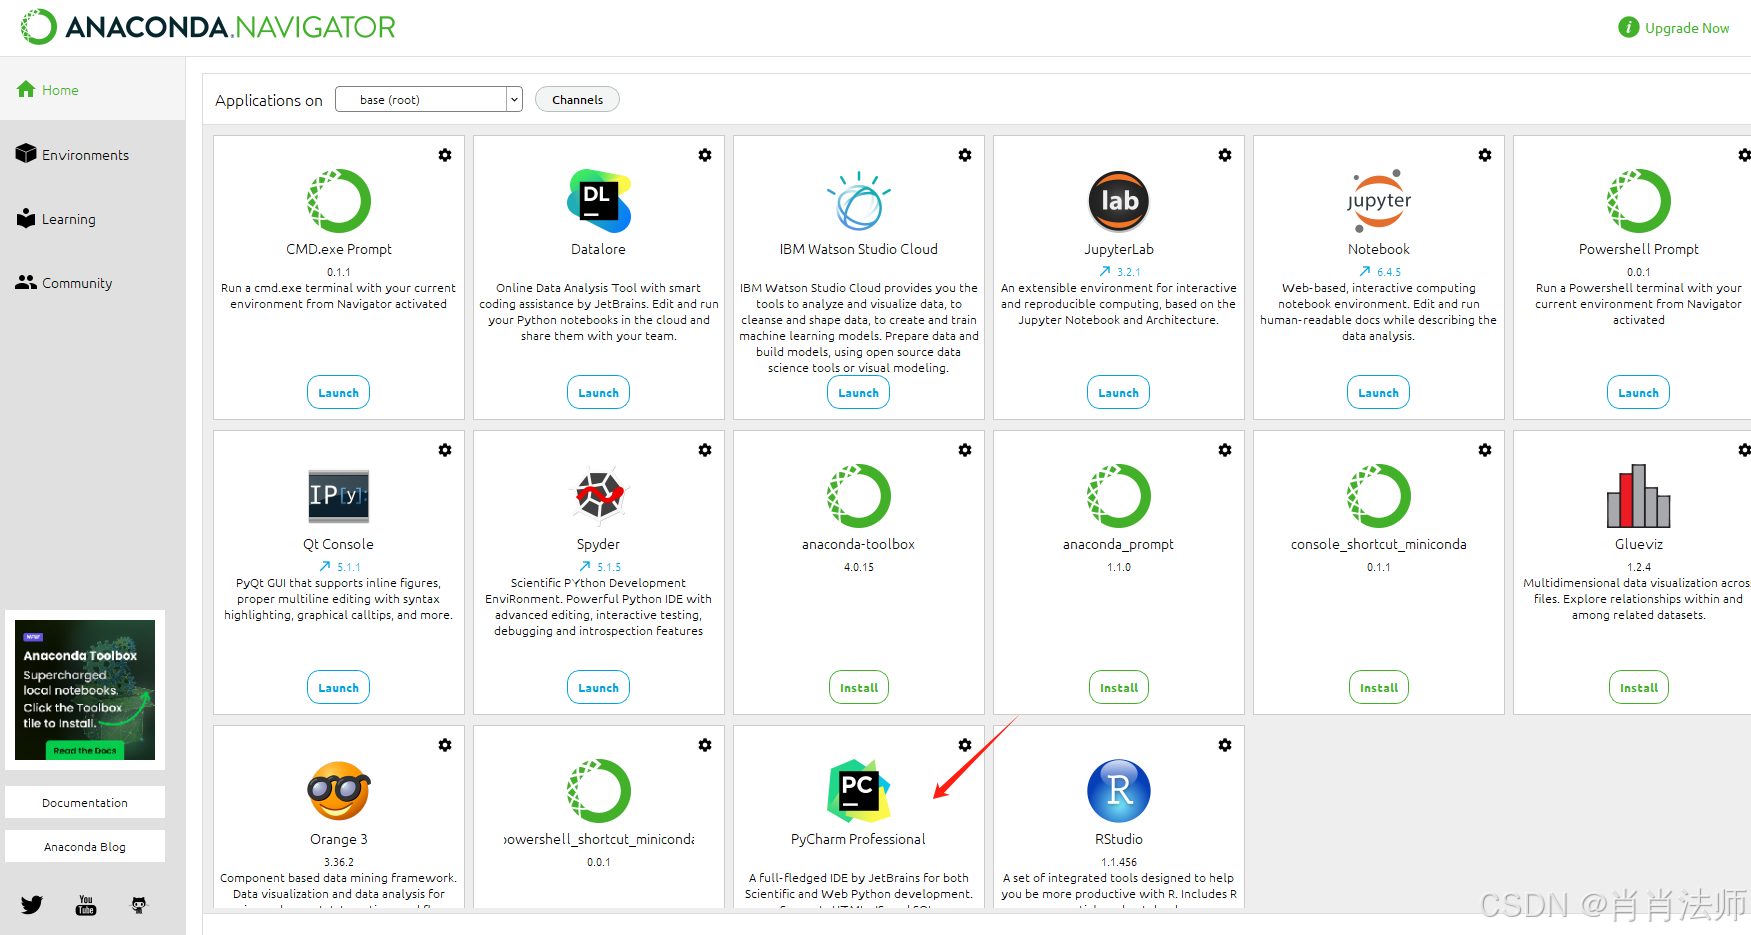Click Read the Docs on Toolbox banner
The height and width of the screenshot is (935, 1751).
click(85, 750)
